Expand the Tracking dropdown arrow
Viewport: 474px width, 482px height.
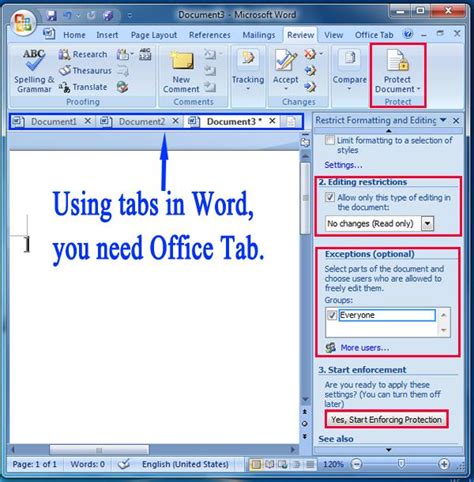[x=248, y=89]
